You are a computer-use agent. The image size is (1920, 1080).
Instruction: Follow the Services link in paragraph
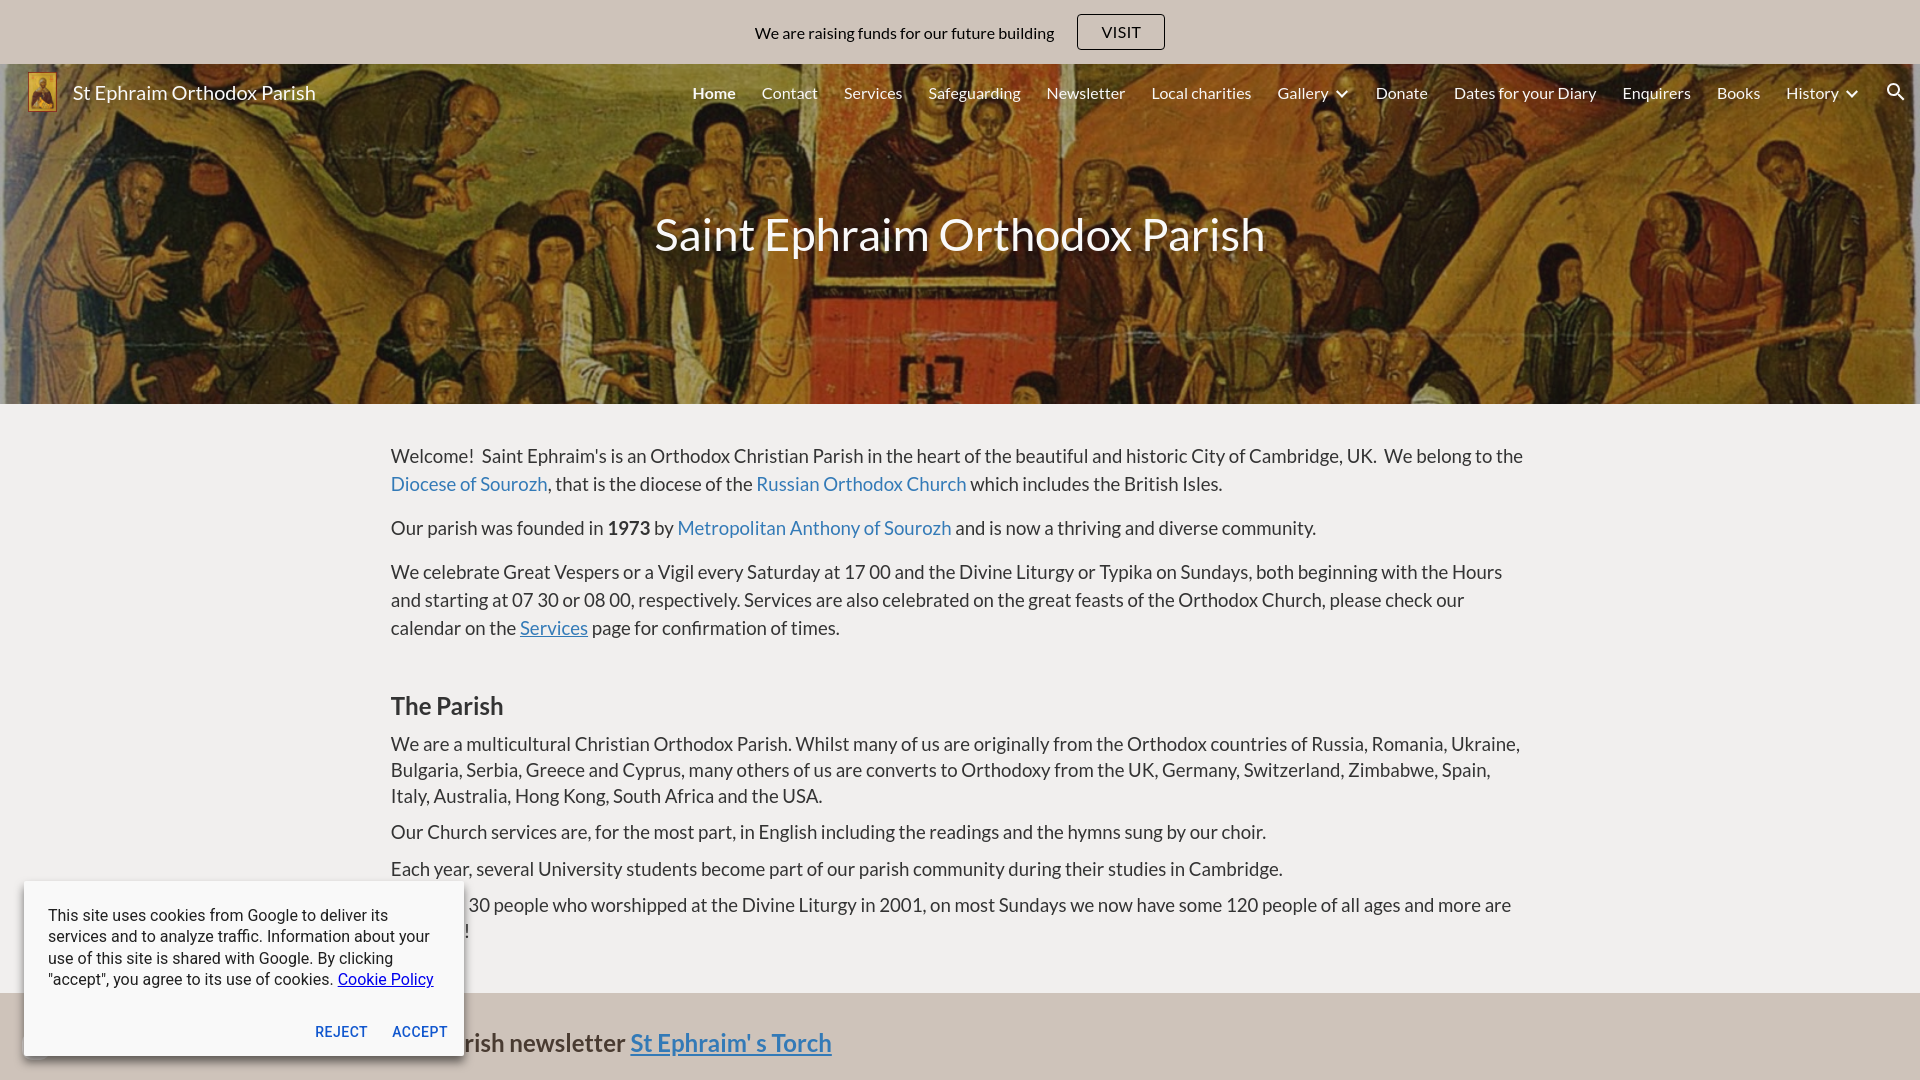click(x=554, y=628)
